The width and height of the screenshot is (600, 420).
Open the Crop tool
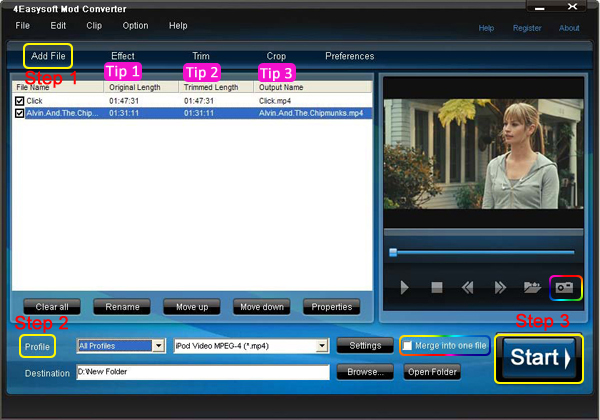276,56
